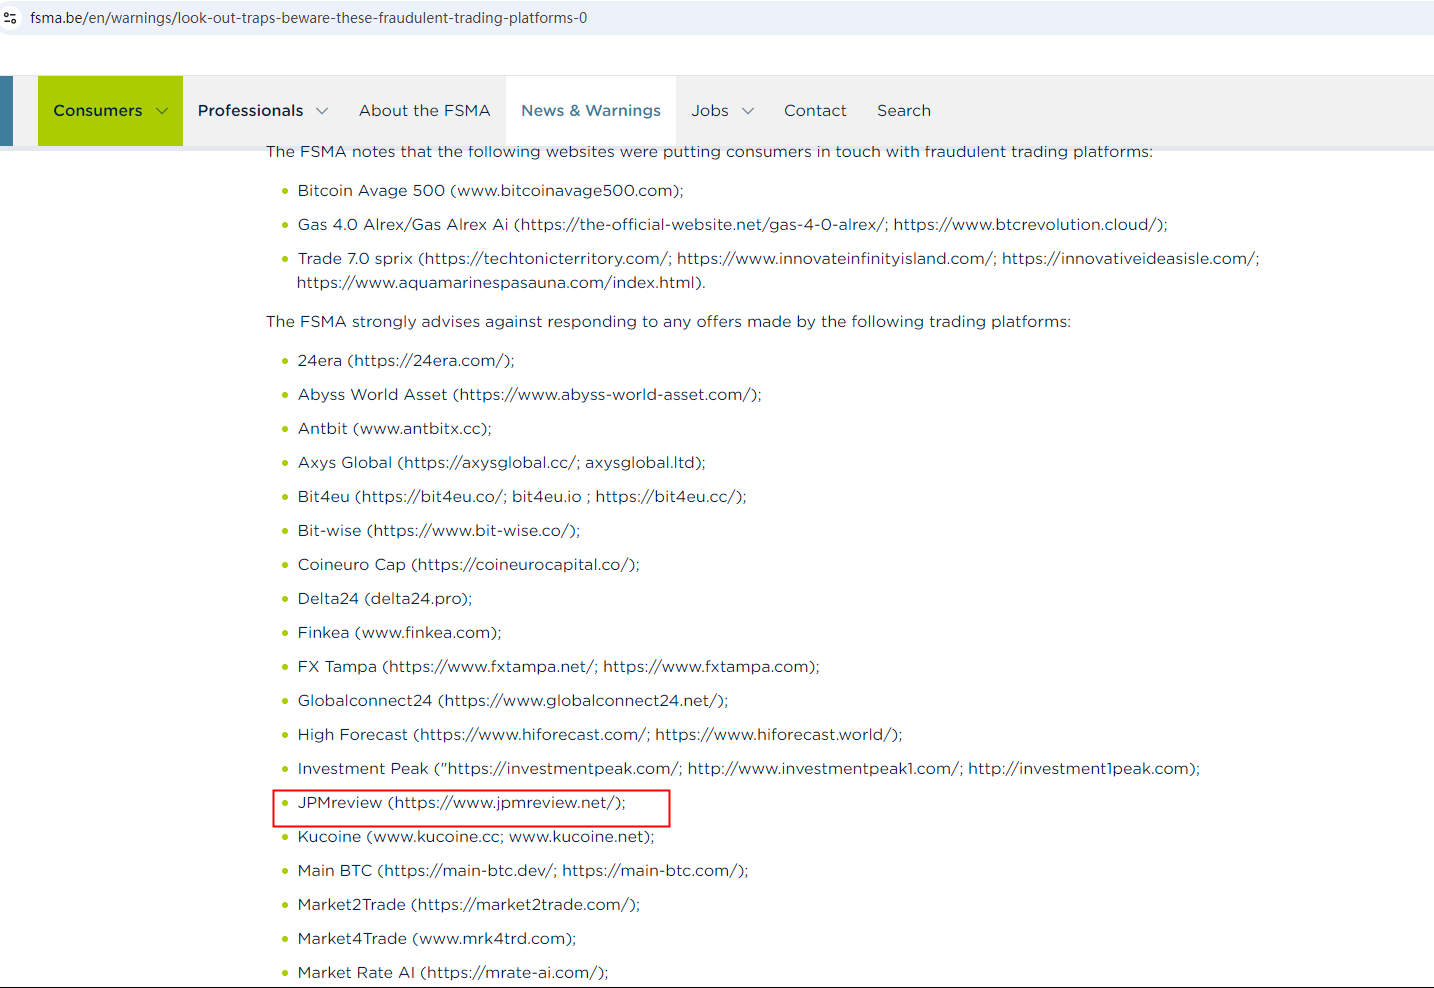Click the Abyss World Asset entry
Screen dimensions: 1434x988
529,395
